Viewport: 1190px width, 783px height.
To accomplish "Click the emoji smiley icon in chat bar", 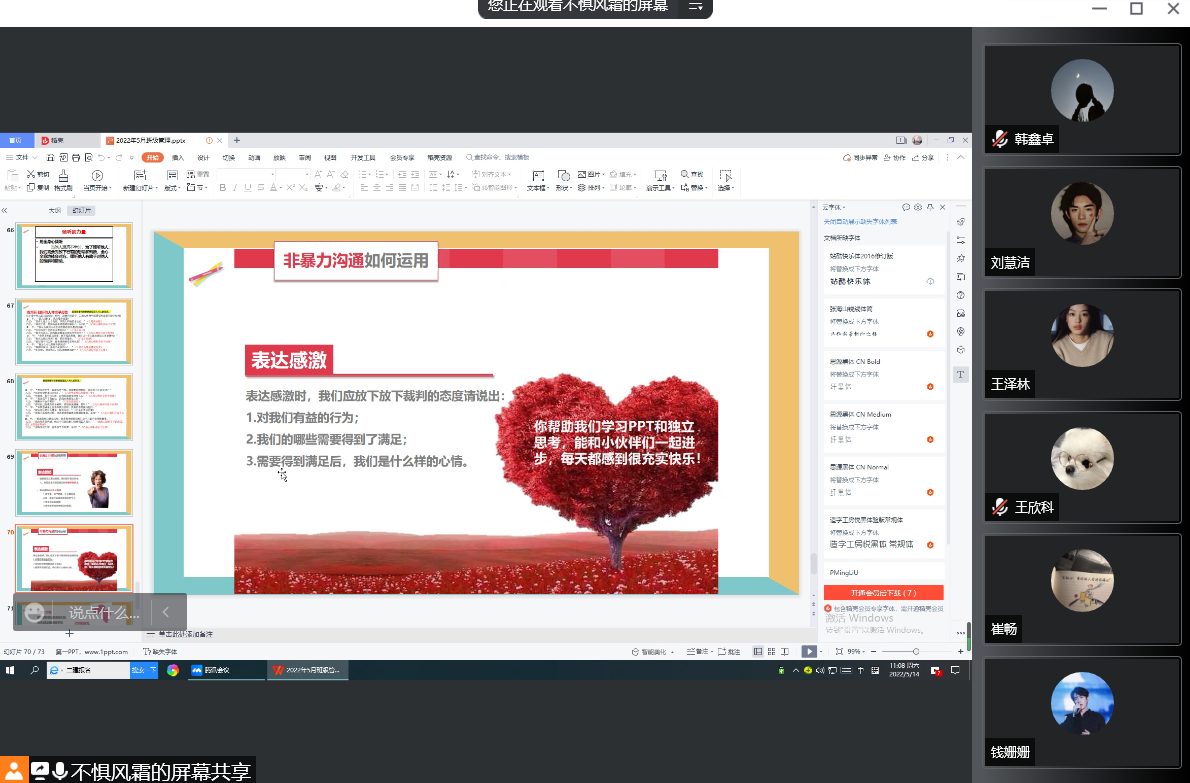I will point(35,612).
